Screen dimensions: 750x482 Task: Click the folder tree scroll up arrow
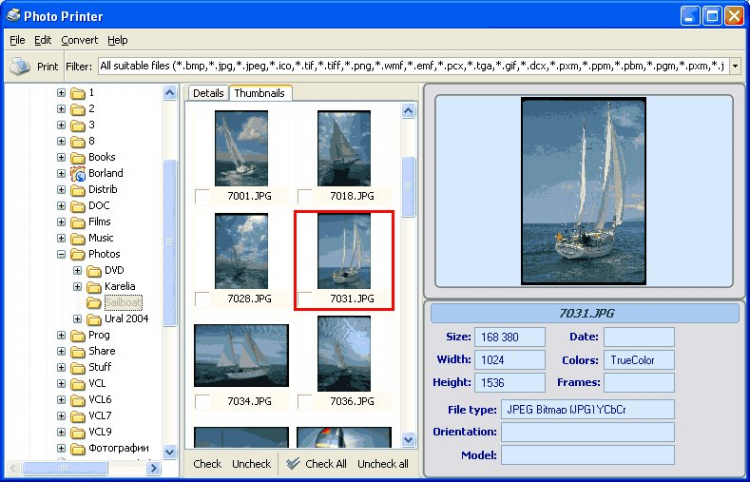170,92
